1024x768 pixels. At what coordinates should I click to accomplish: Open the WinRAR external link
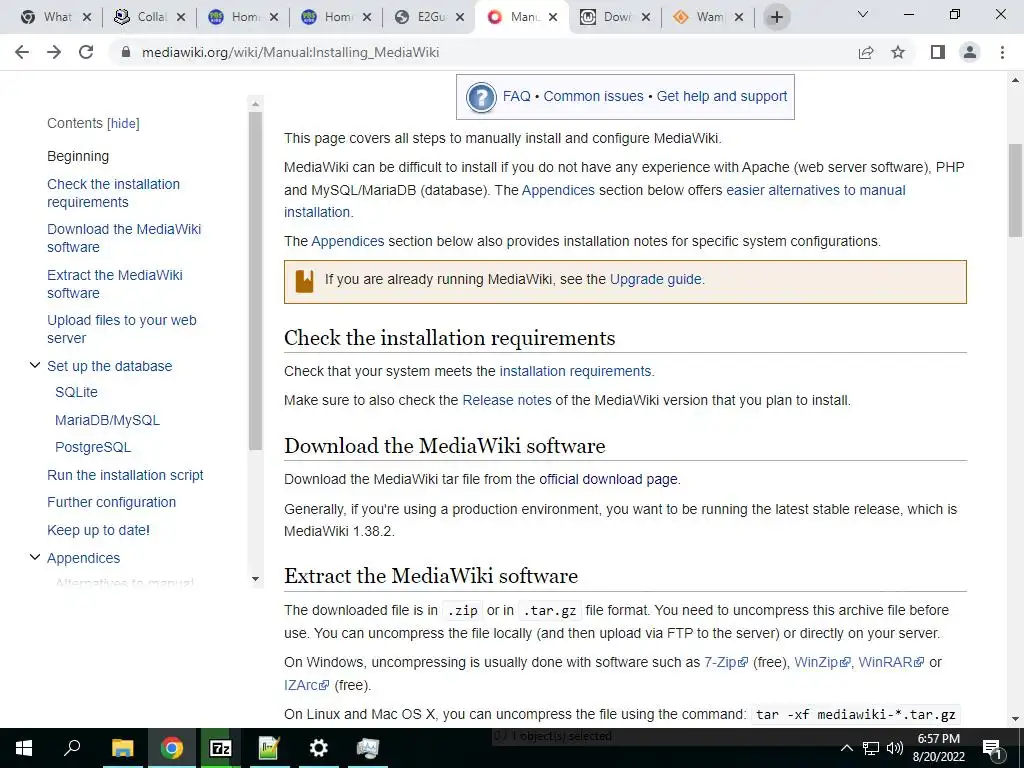(x=891, y=662)
